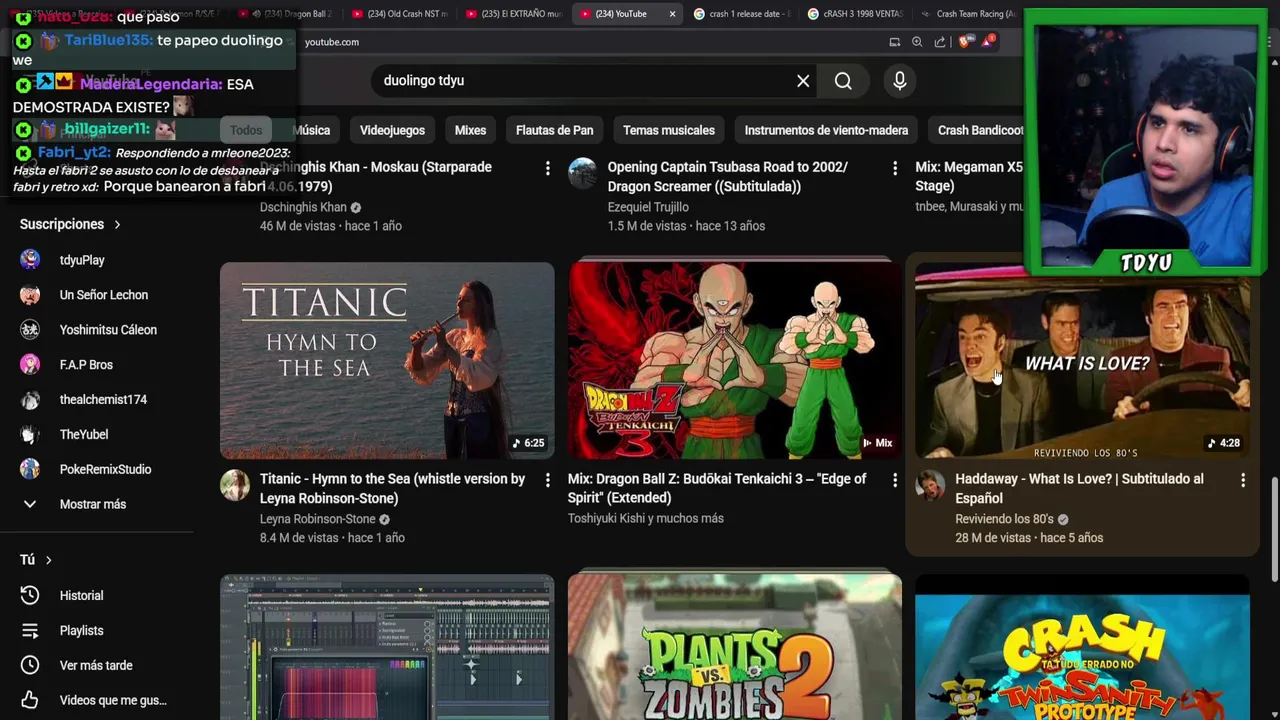This screenshot has width=1280, height=720.
Task: Click the page vertical scrollbar
Action: coord(1274,528)
